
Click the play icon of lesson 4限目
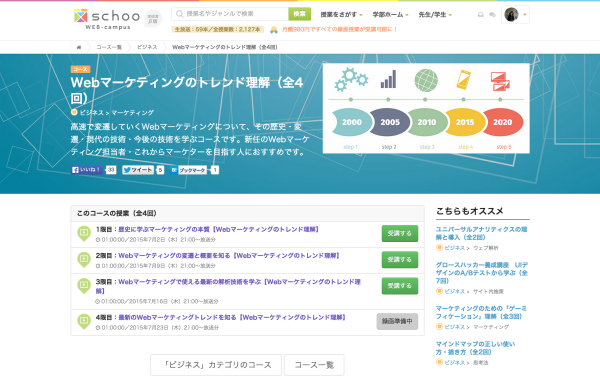84,321
